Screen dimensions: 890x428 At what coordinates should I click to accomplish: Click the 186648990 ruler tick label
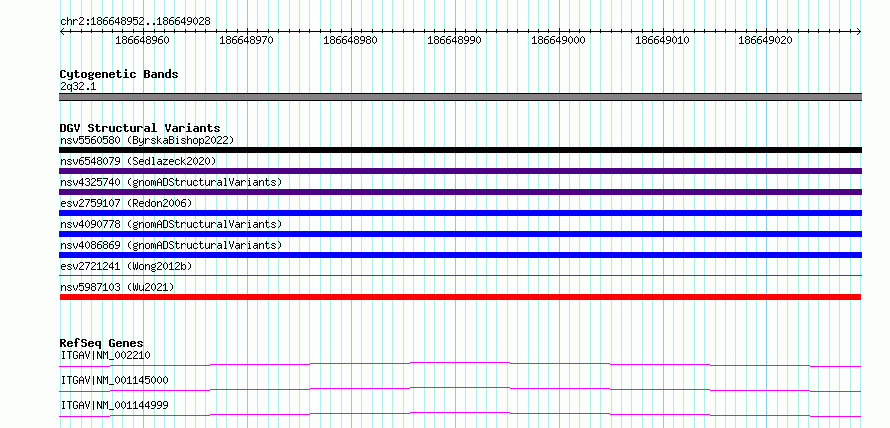point(454,40)
